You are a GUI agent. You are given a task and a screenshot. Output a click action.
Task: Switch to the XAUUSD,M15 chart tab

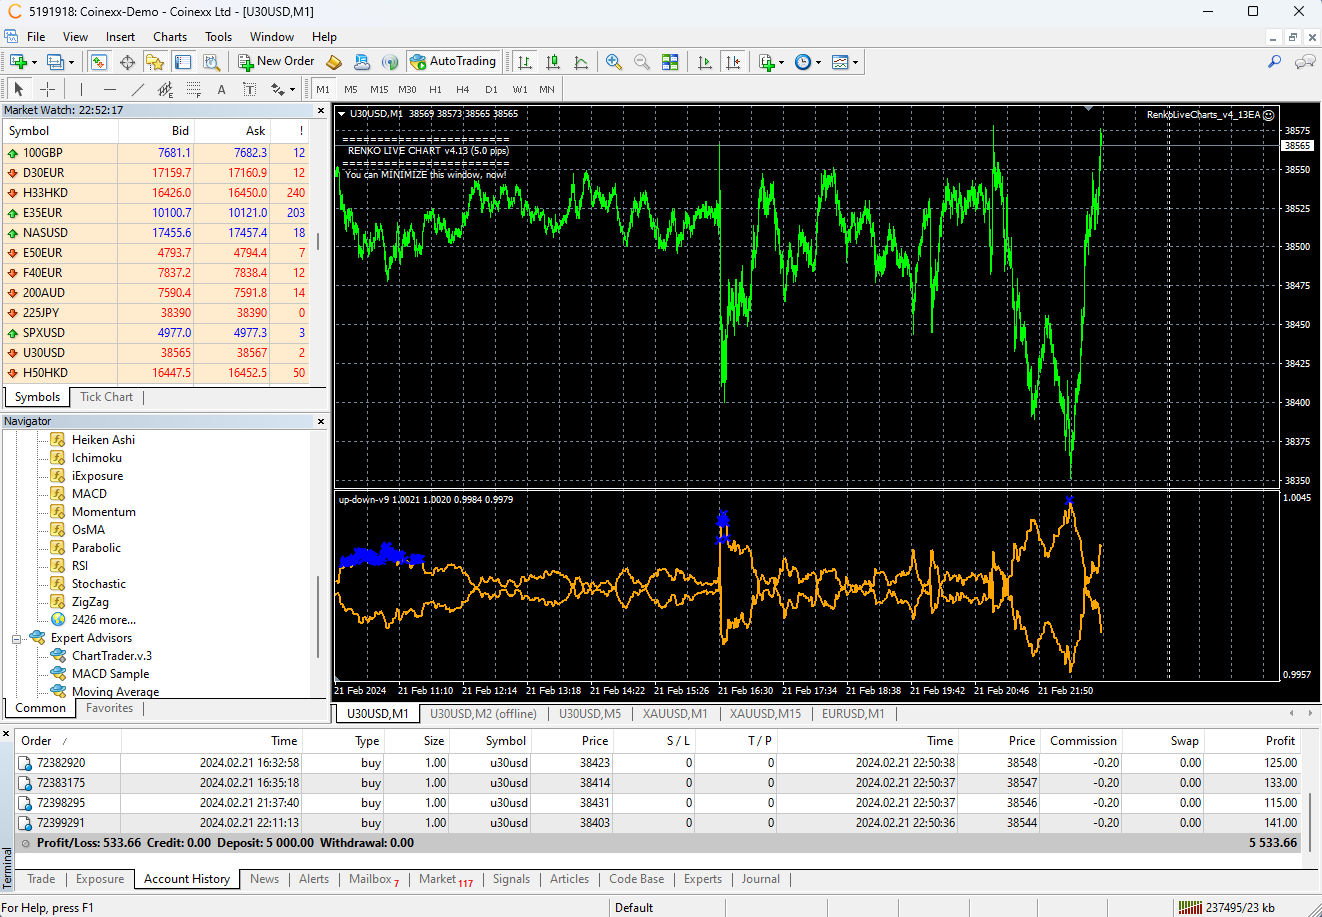point(765,714)
